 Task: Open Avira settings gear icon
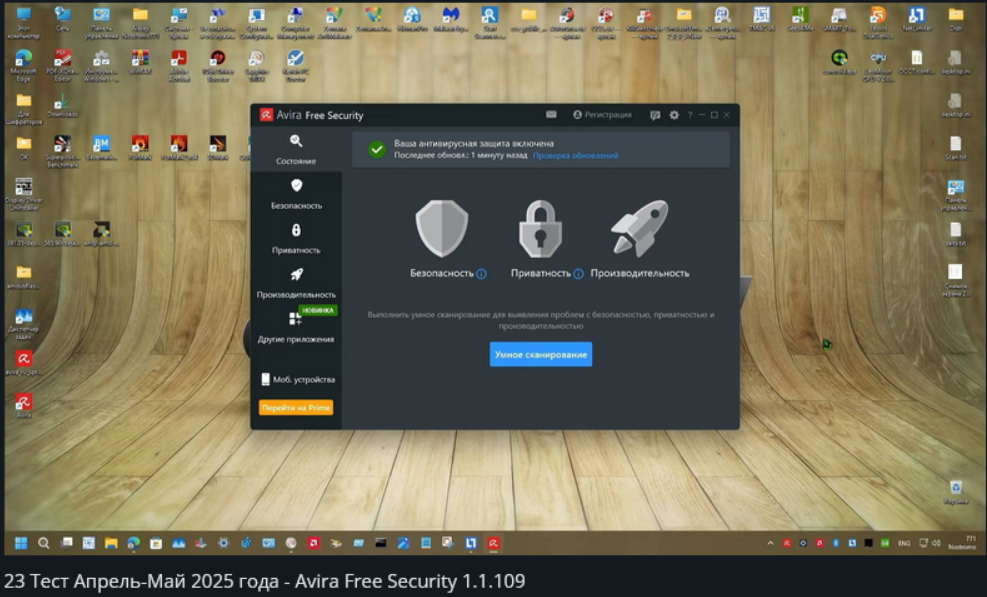[x=674, y=115]
